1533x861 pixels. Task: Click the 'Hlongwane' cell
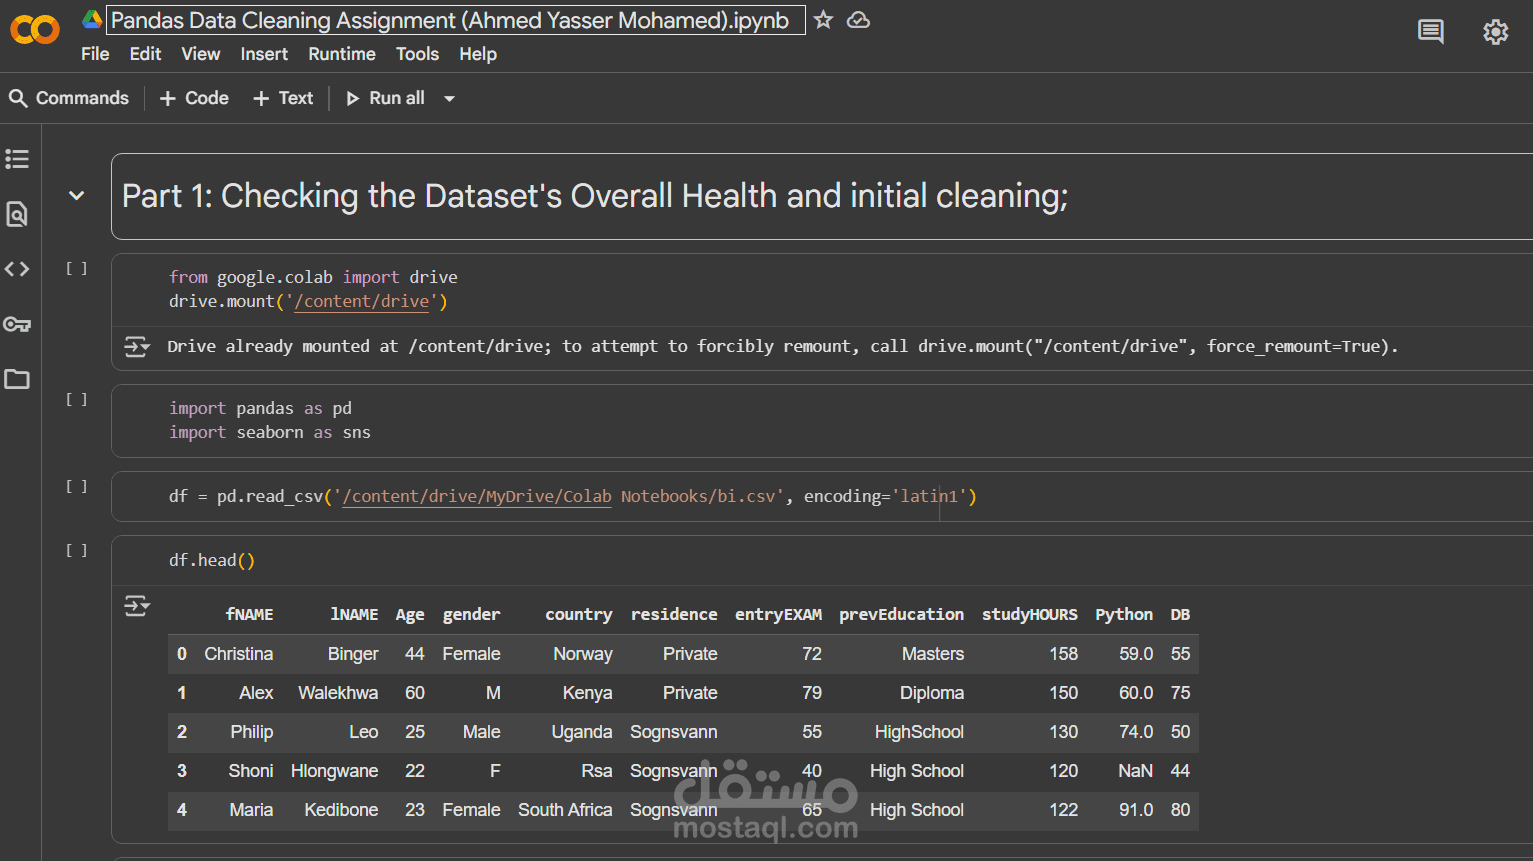(334, 771)
